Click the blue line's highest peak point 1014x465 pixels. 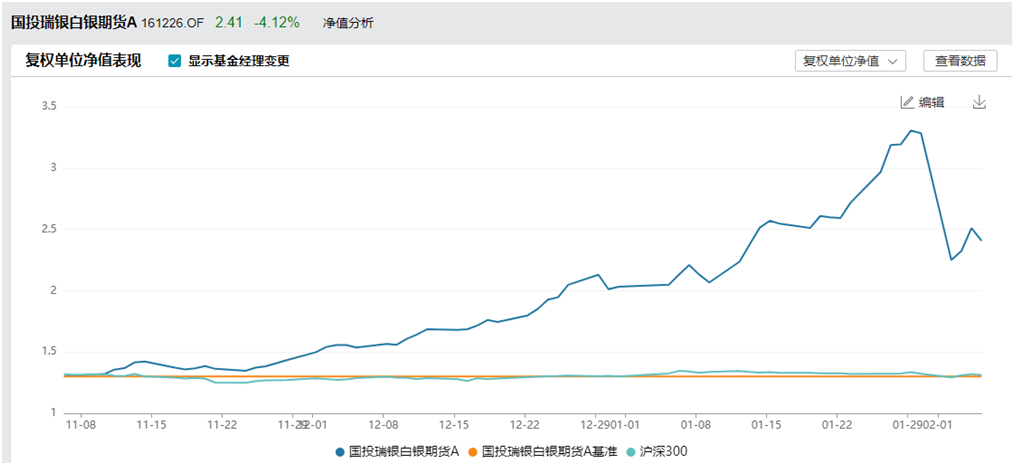coord(911,131)
